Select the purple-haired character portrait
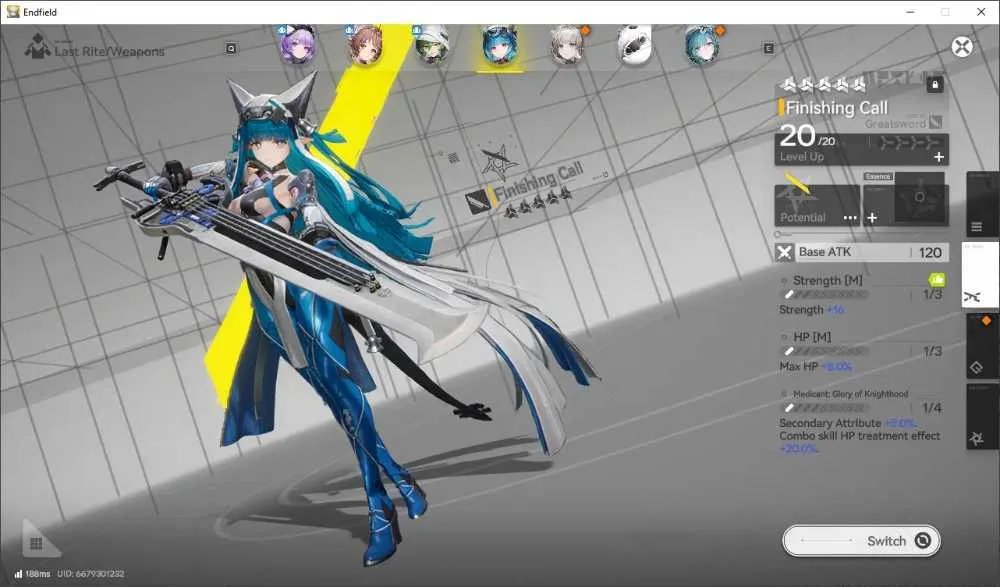Screen dimensions: 1000x587 click(x=298, y=45)
